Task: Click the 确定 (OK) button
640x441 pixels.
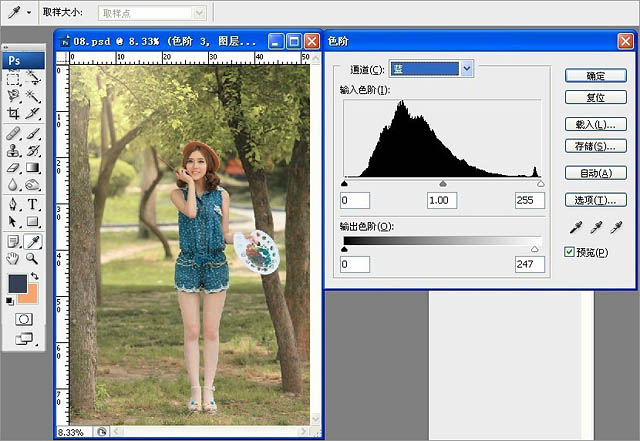Action: pyautogui.click(x=595, y=75)
